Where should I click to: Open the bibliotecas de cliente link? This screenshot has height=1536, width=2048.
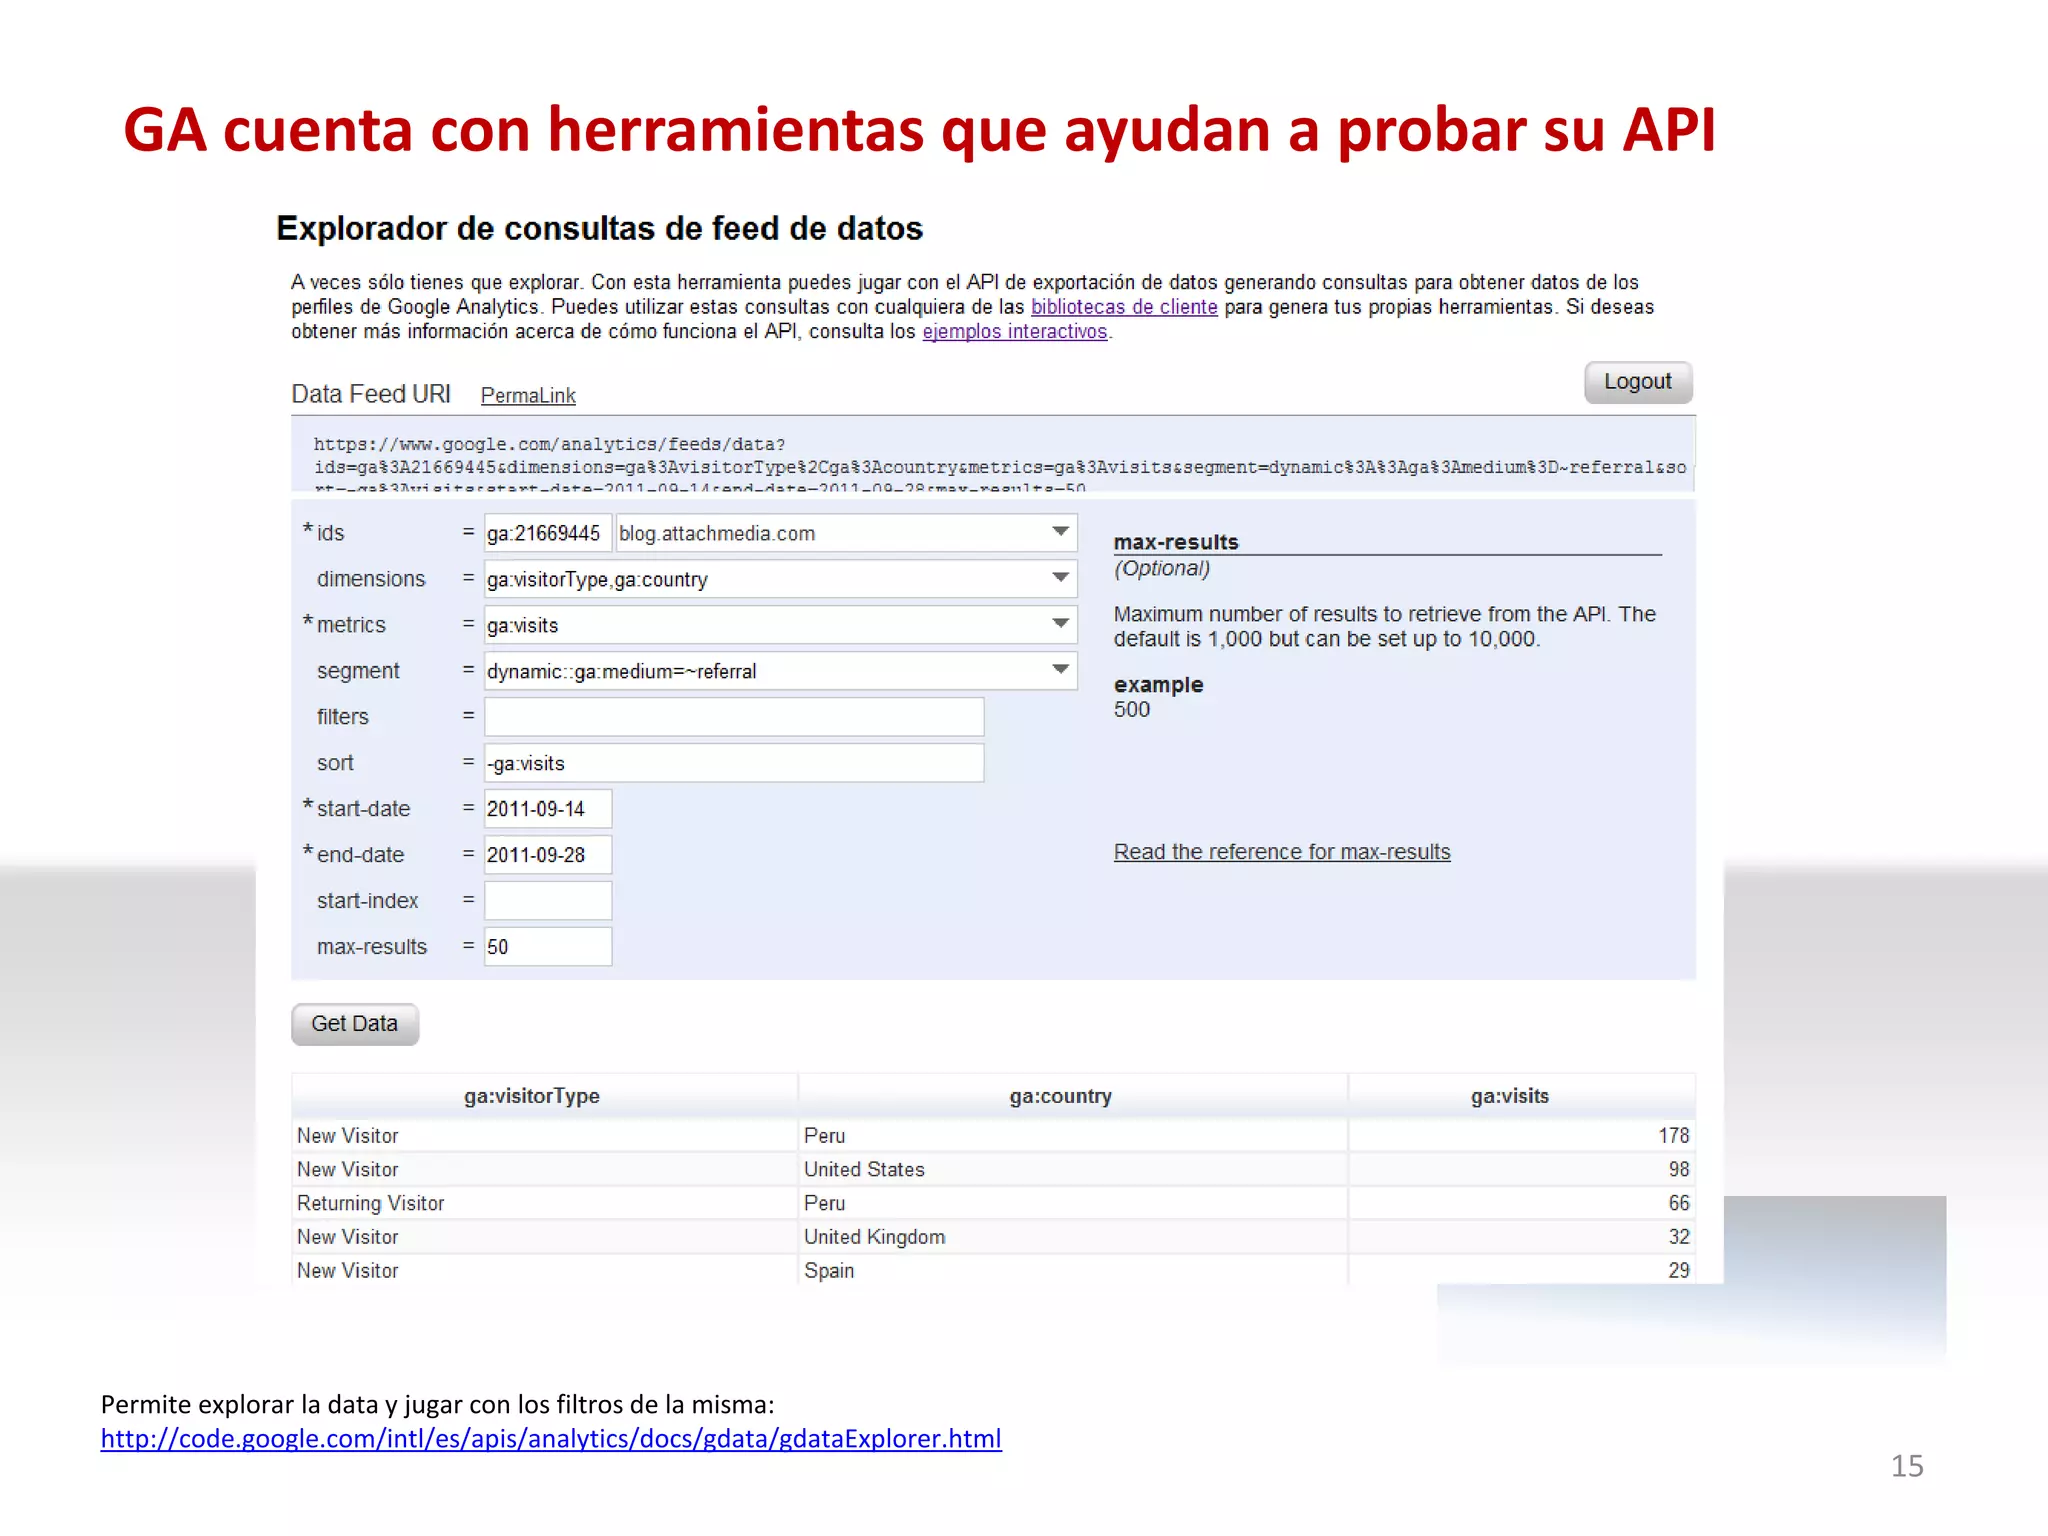point(1124,307)
